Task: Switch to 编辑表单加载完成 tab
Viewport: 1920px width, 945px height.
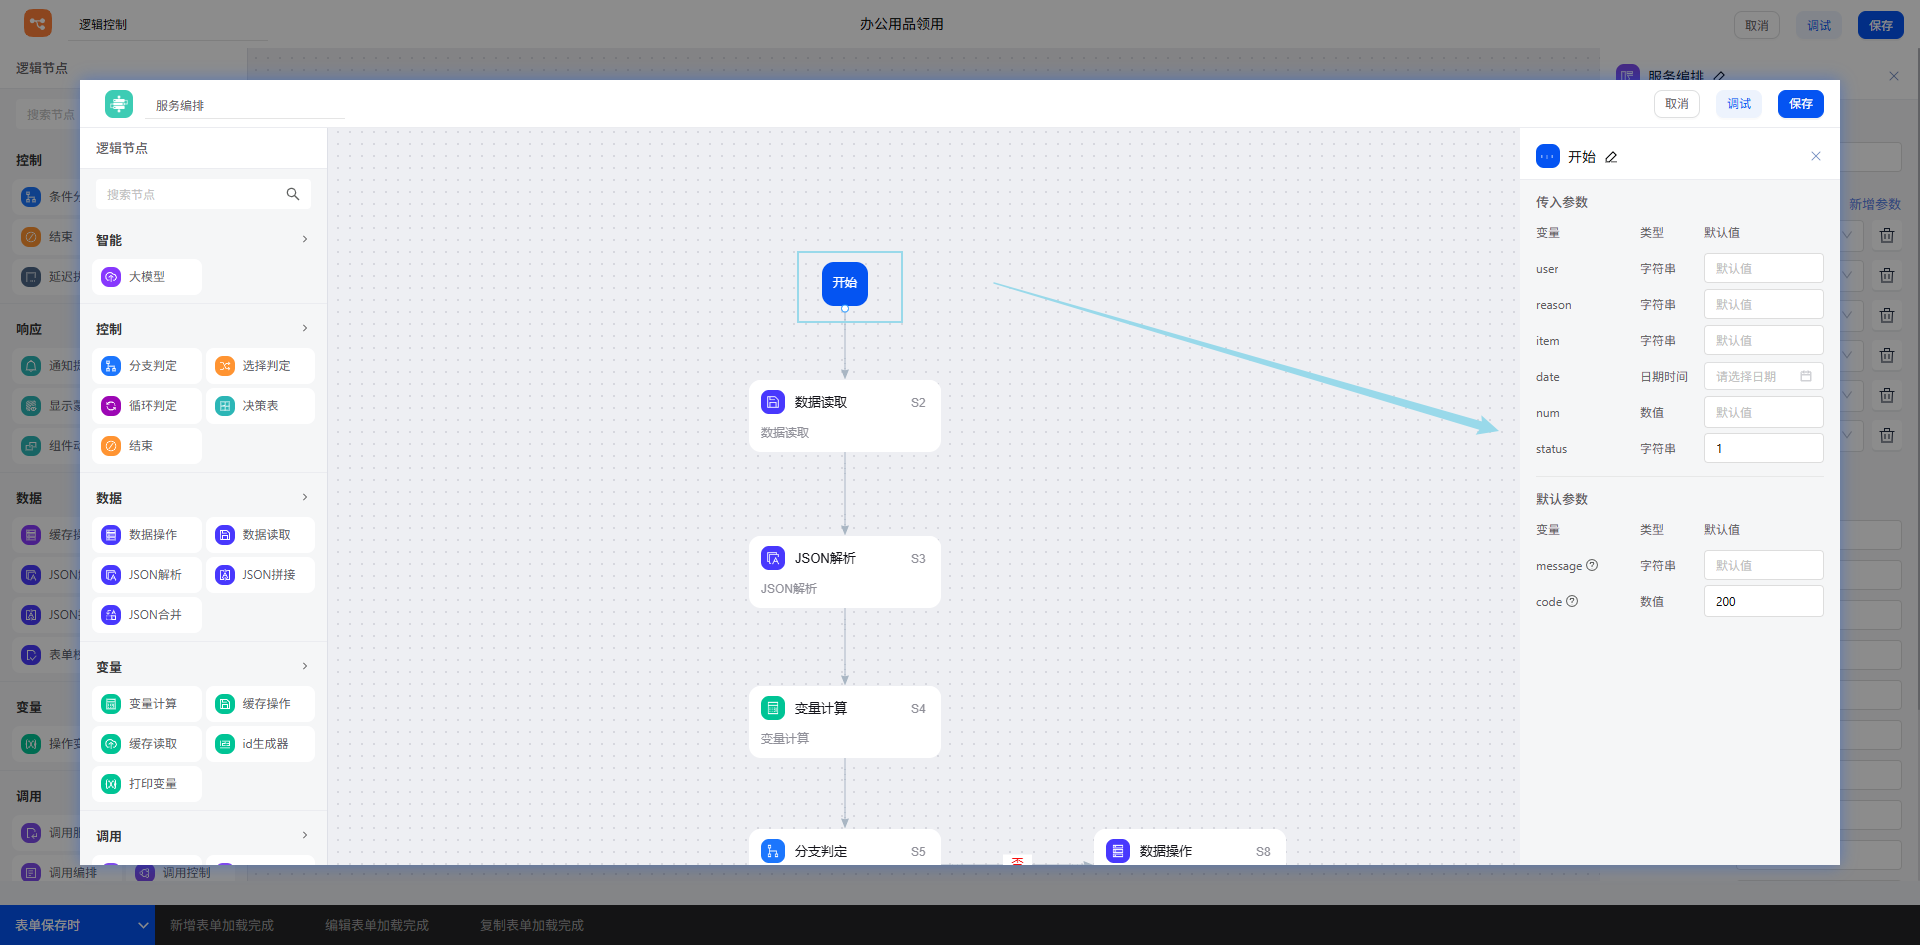Action: point(376,925)
